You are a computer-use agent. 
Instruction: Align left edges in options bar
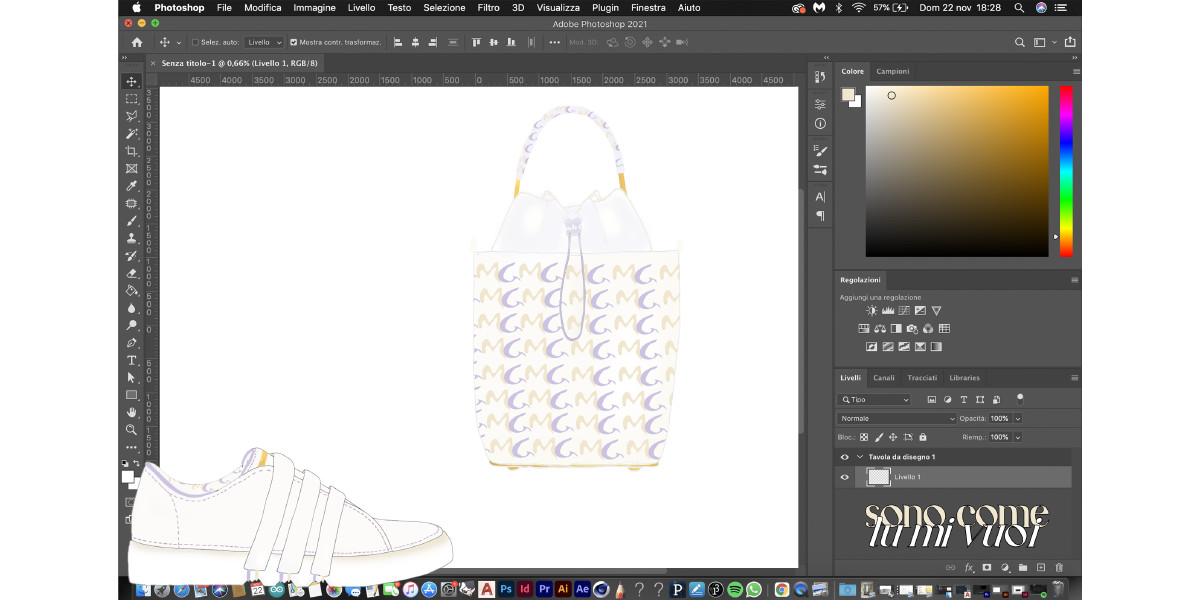(398, 43)
